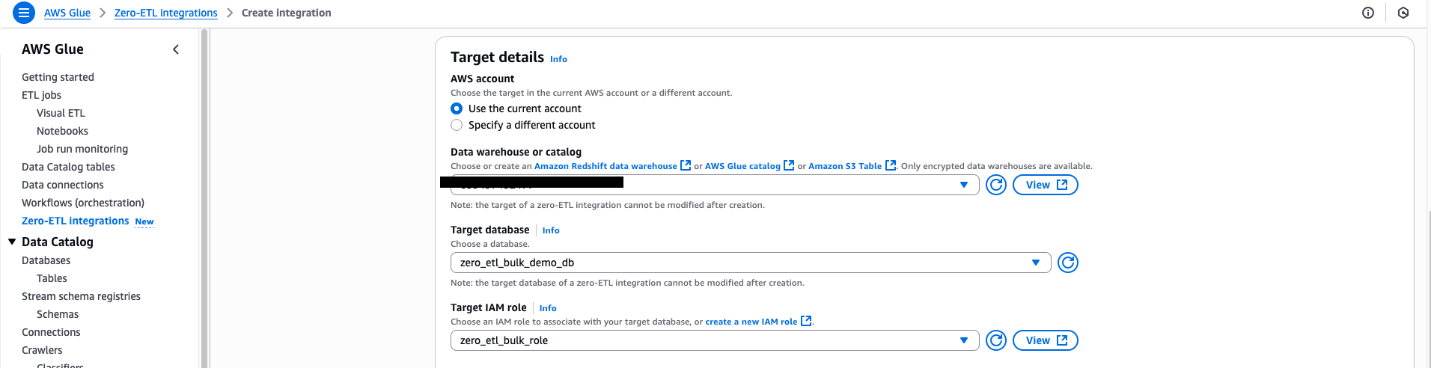This screenshot has height=368, width=1431.
Task: Click the hexagon settings icon at top right
Action: click(1403, 13)
